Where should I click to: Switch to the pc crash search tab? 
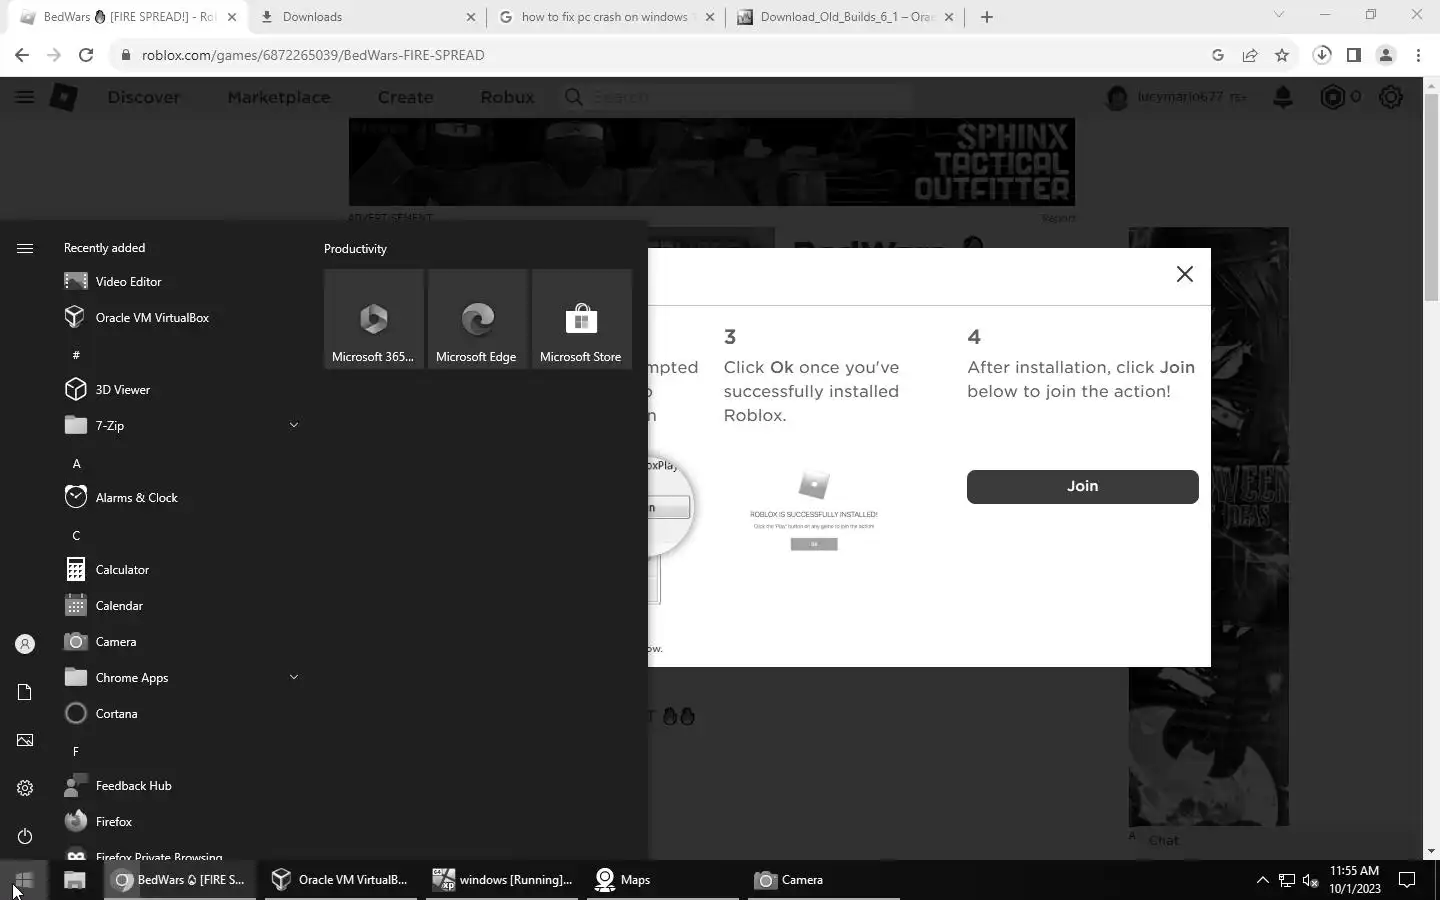(x=607, y=17)
